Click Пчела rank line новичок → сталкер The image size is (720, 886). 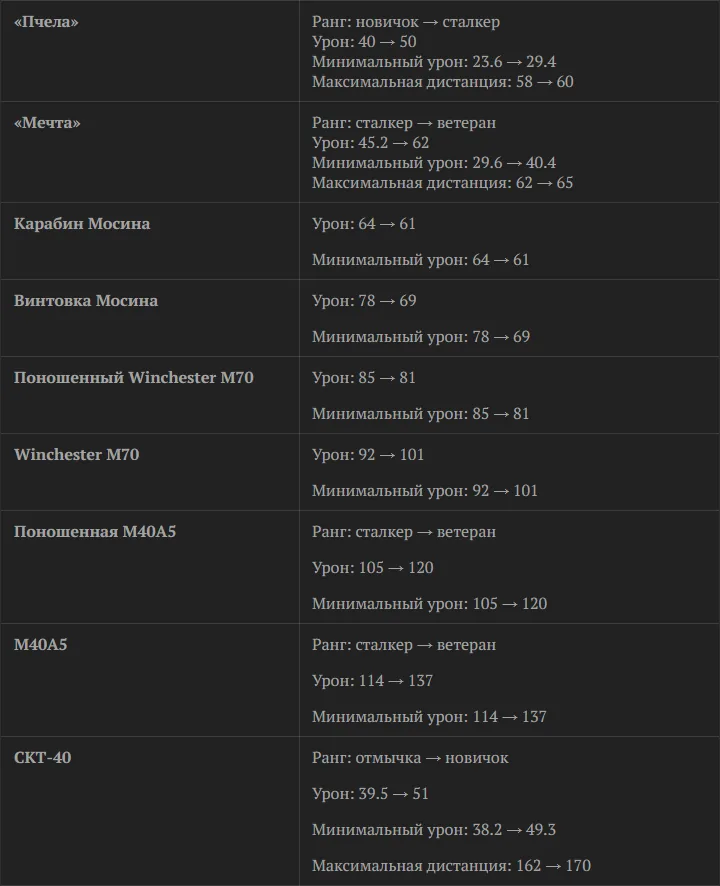[x=406, y=22]
